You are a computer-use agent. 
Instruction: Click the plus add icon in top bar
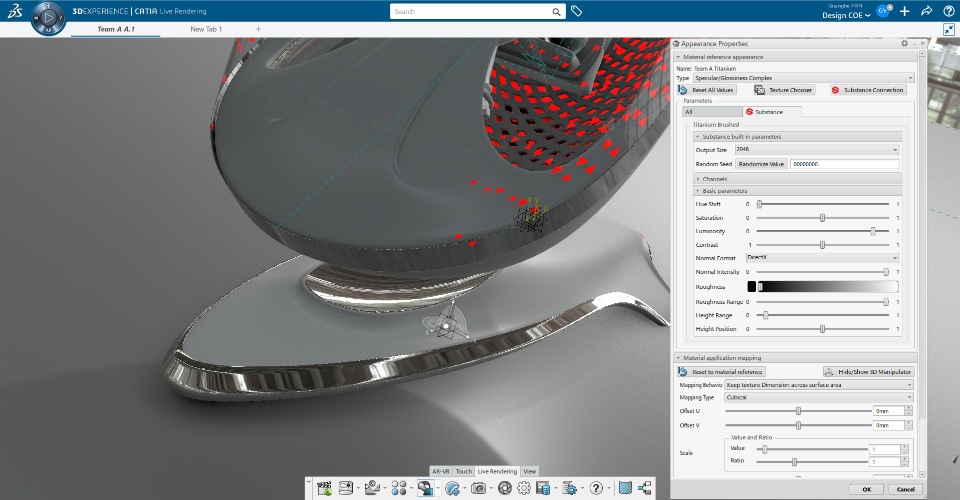click(905, 11)
